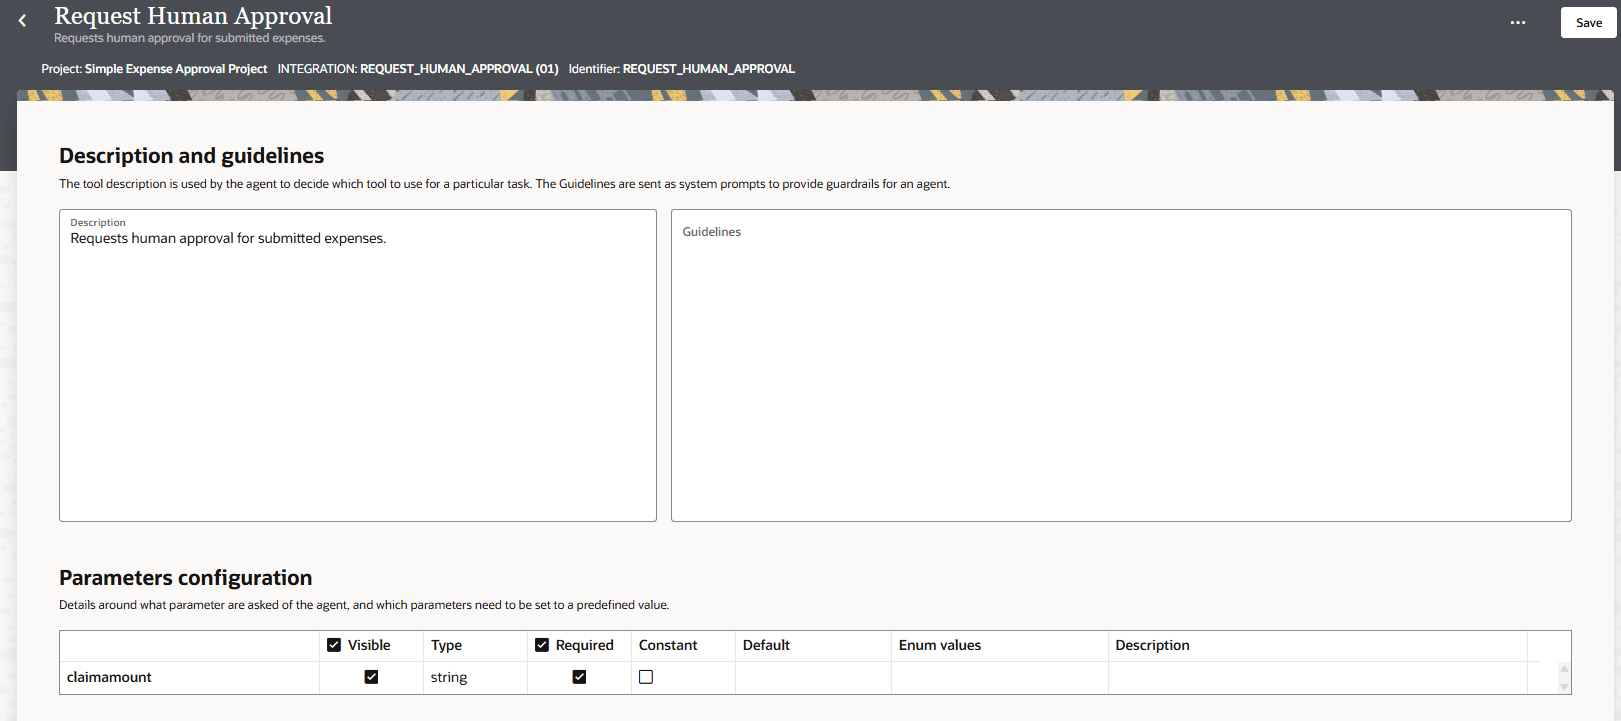The height and width of the screenshot is (721, 1621).
Task: Select the claimamount parameter name cell
Action: (x=189, y=677)
